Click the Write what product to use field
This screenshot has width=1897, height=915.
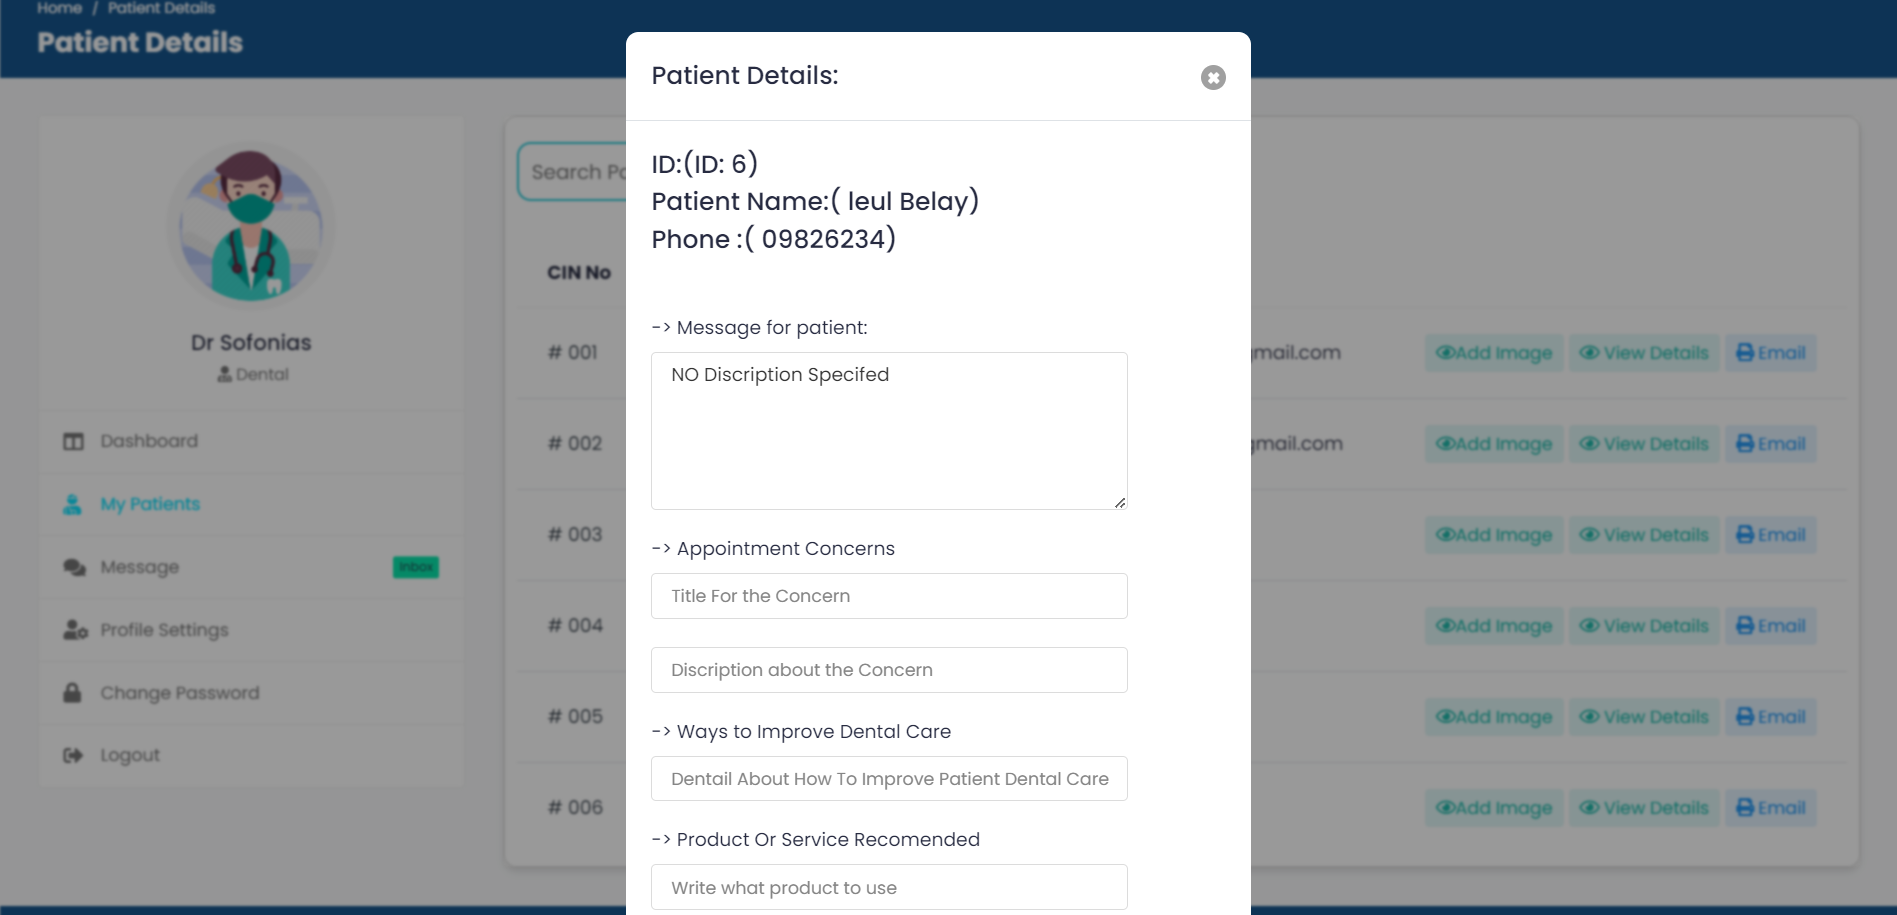point(889,888)
